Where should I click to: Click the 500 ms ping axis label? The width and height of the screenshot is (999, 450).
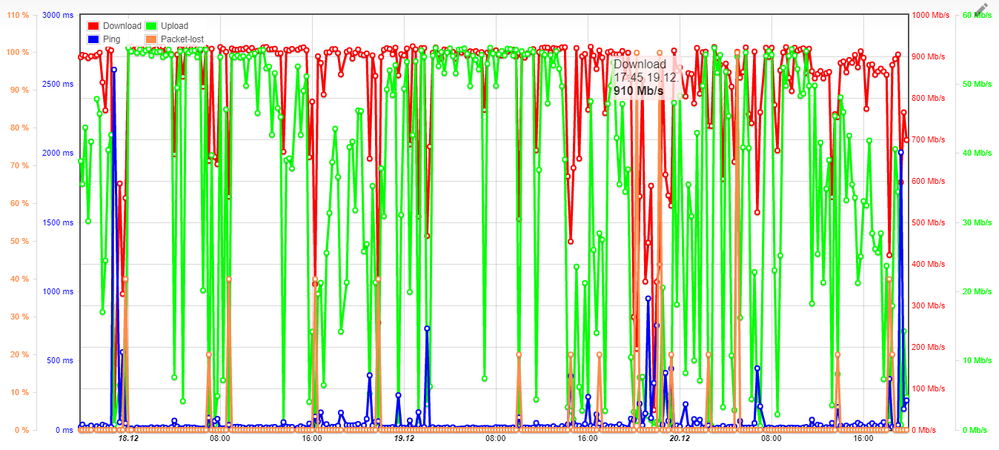click(60, 361)
